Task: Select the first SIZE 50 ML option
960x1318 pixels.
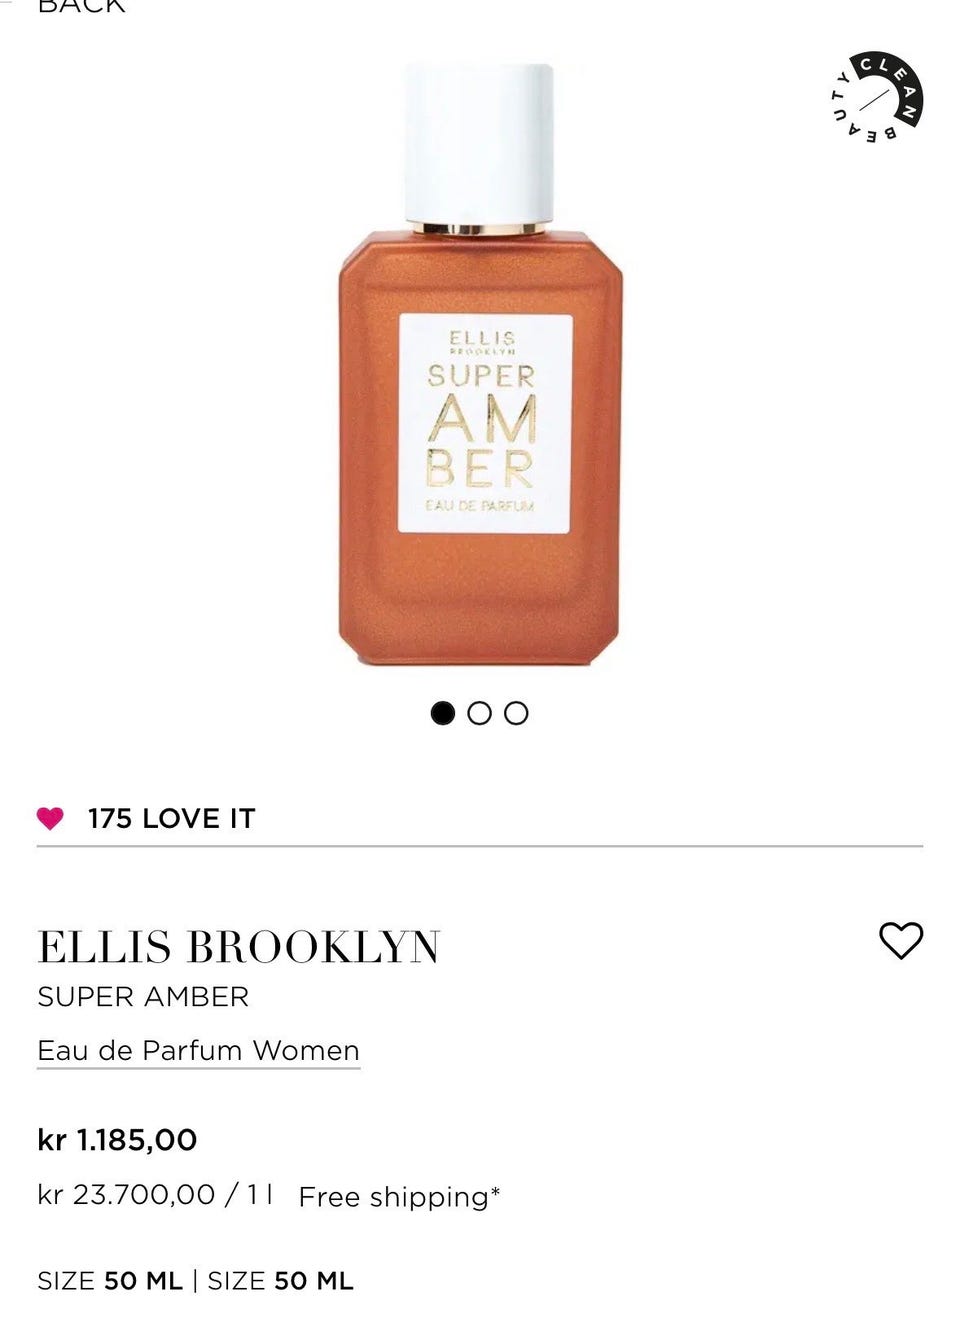Action: click(110, 1282)
